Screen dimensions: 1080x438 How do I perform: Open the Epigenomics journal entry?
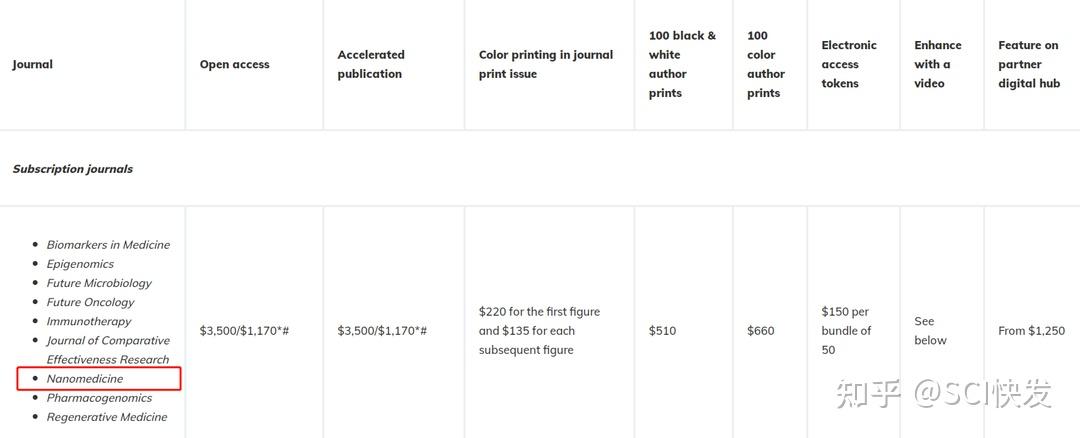tap(80, 264)
